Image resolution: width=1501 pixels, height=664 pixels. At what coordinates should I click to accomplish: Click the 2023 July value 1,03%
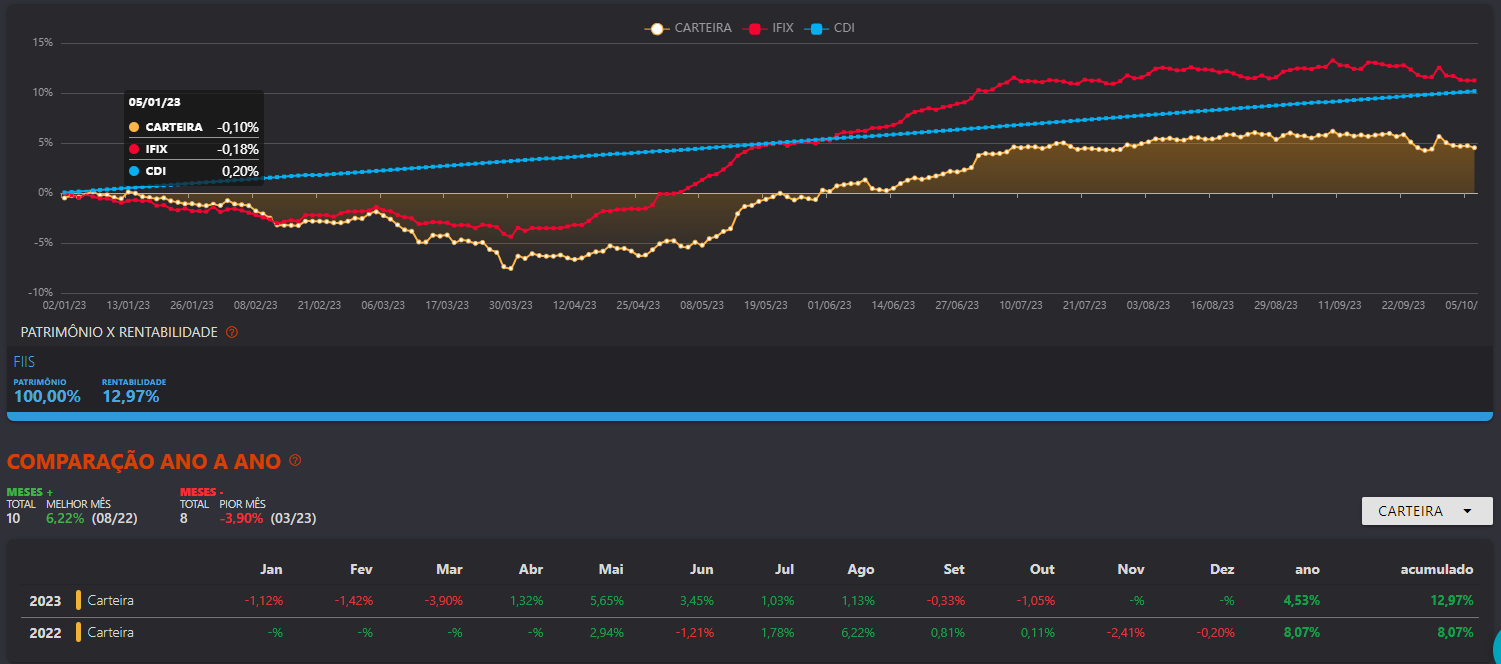777,601
